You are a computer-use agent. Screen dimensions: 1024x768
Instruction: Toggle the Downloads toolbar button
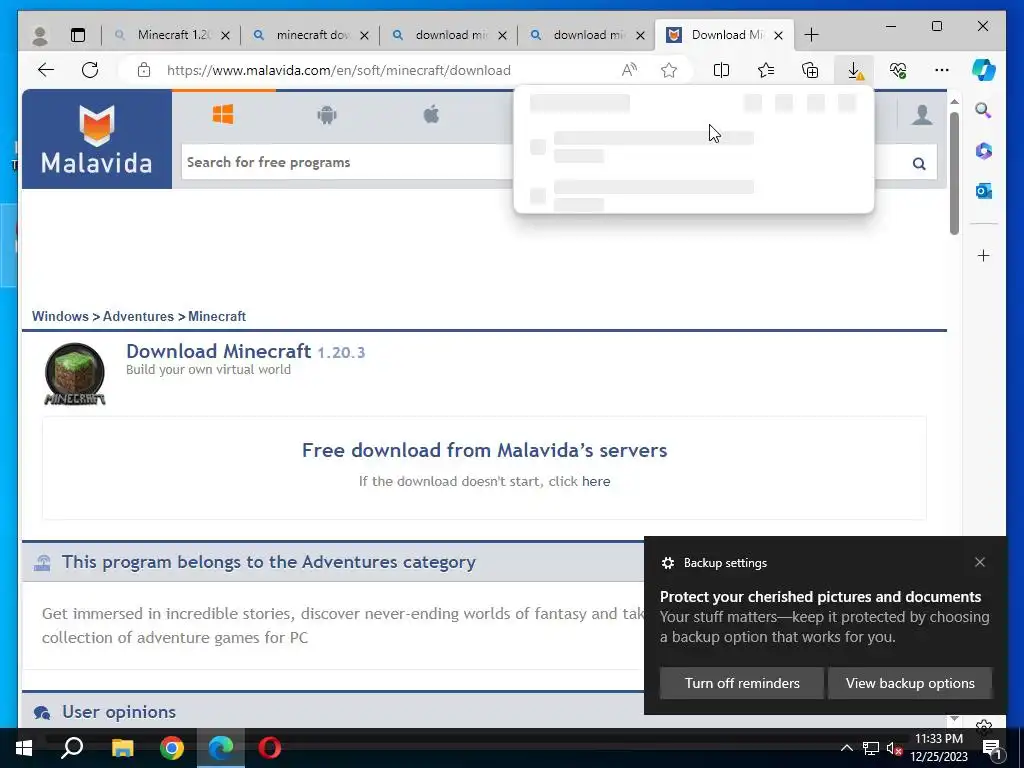(x=854, y=70)
